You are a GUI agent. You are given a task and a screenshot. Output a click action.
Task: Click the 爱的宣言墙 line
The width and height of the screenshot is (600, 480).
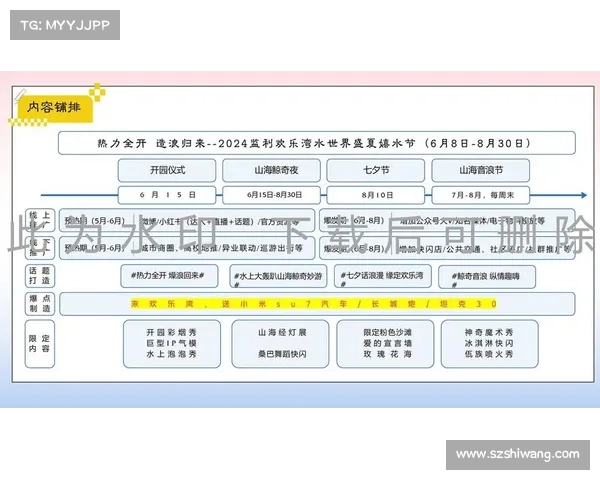tap(387, 343)
